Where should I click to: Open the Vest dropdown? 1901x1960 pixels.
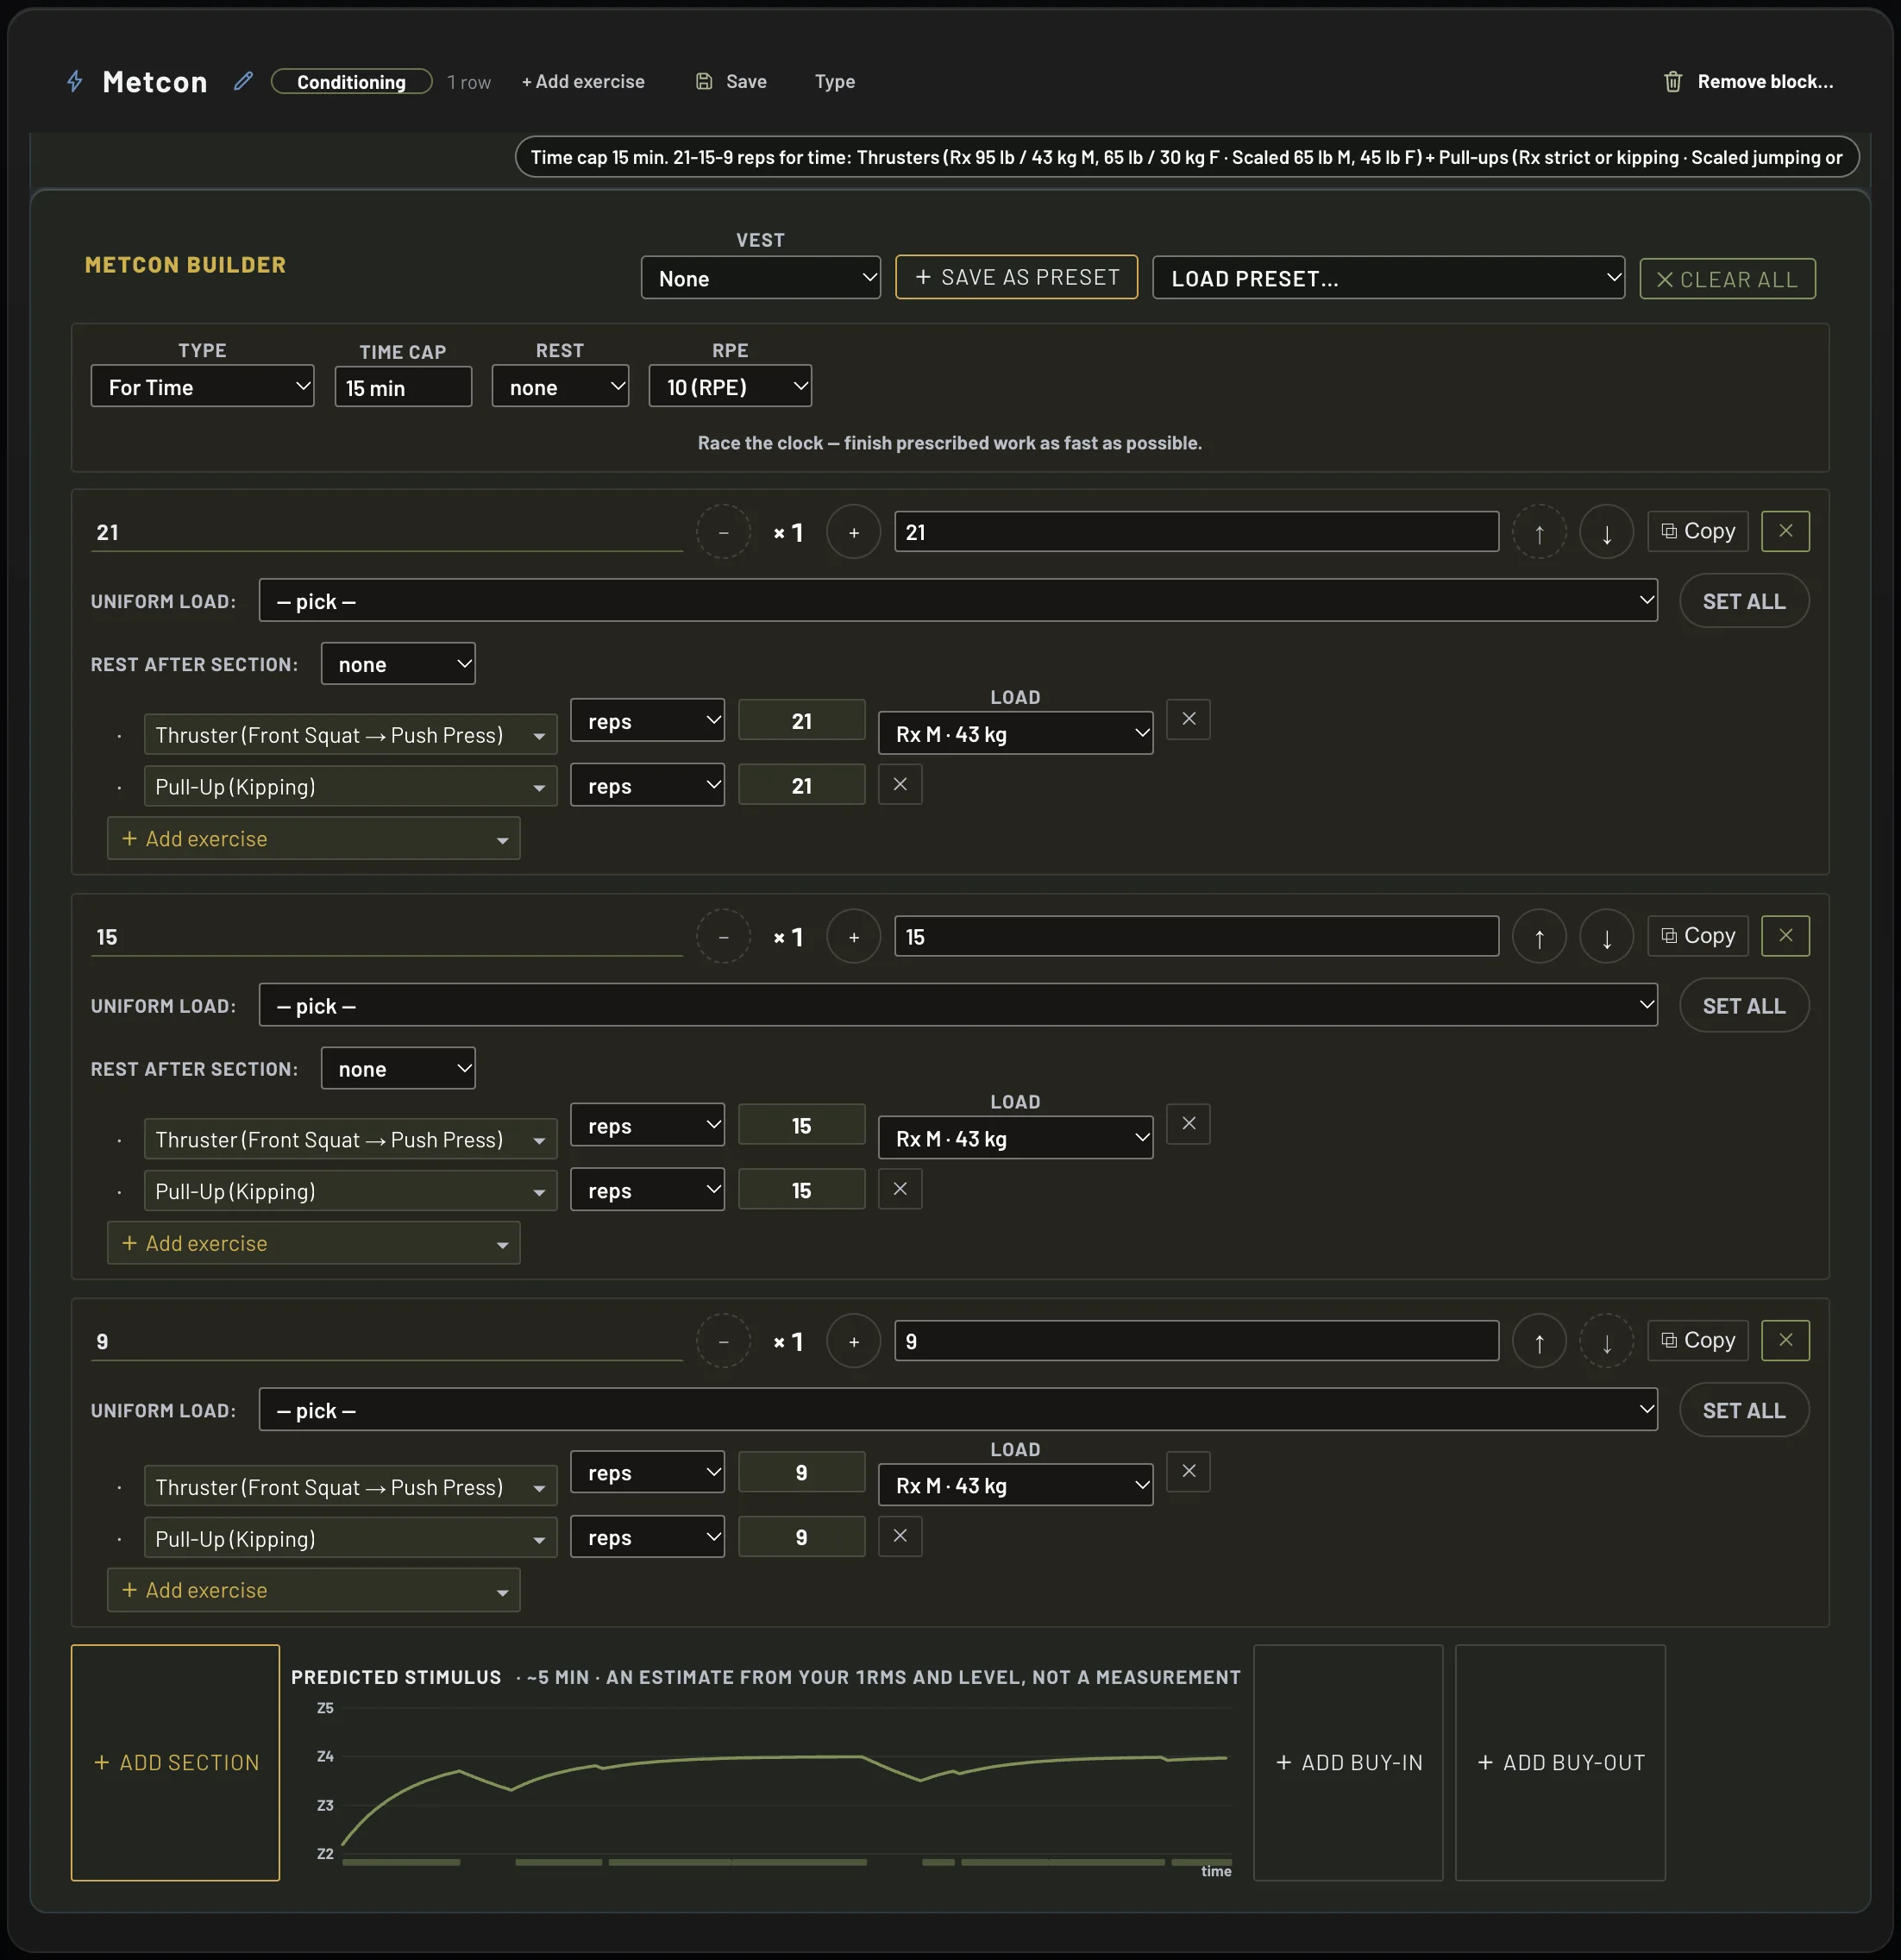760,278
